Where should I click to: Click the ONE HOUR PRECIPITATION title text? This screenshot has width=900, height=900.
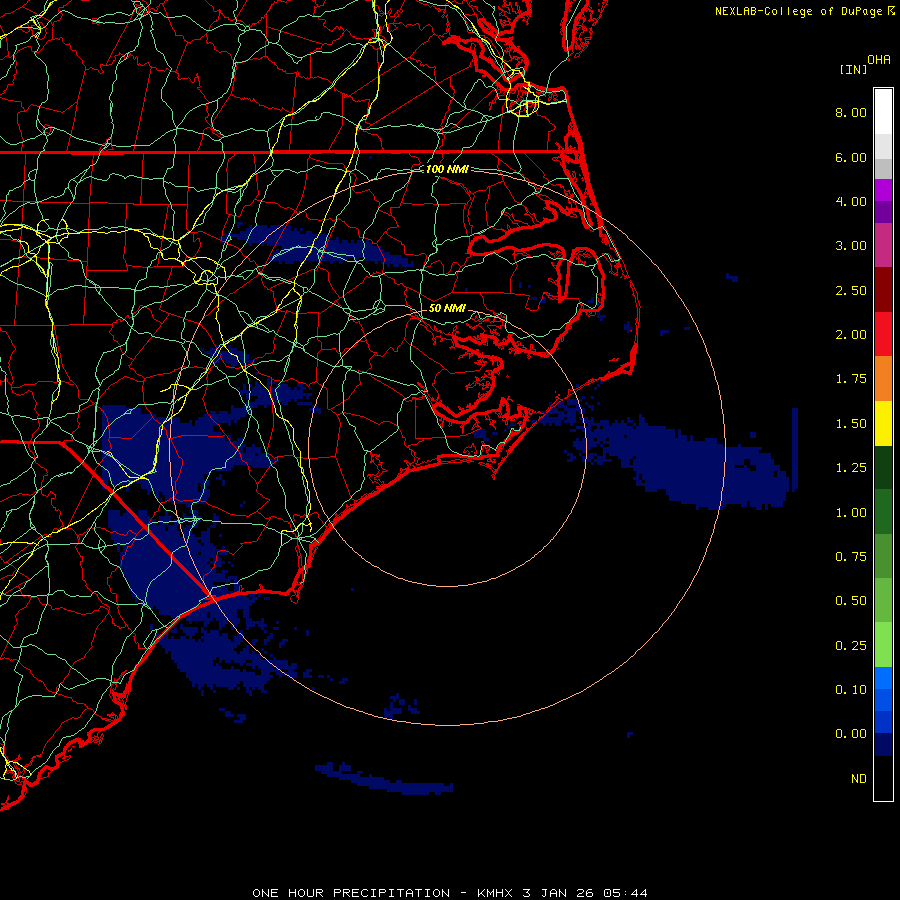coord(351,893)
